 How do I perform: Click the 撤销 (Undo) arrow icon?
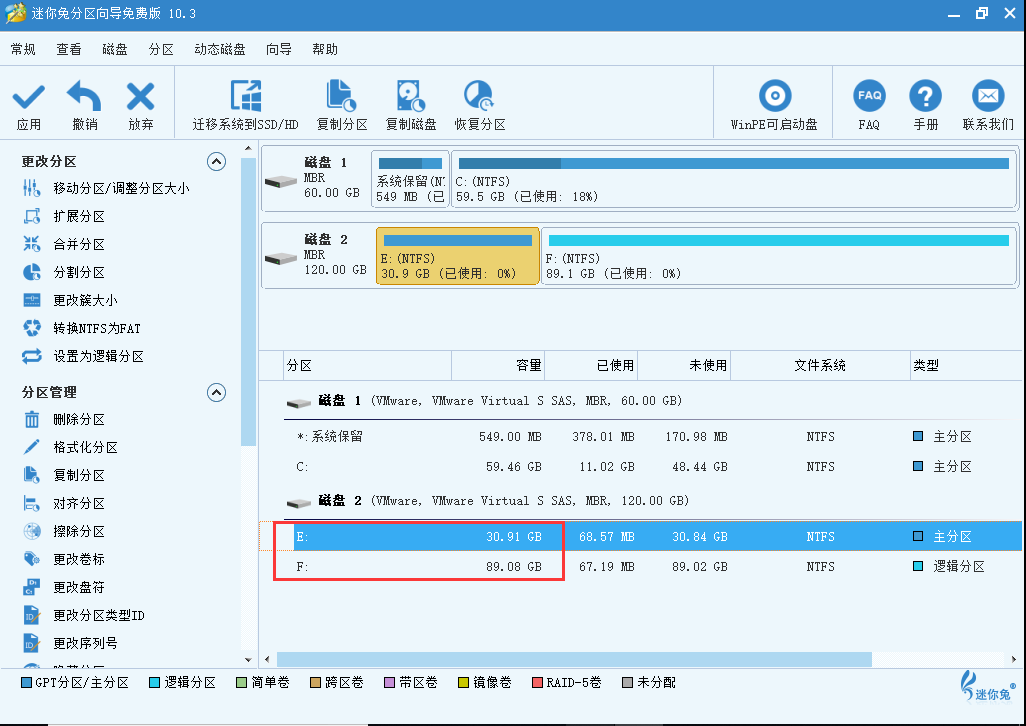[84, 96]
